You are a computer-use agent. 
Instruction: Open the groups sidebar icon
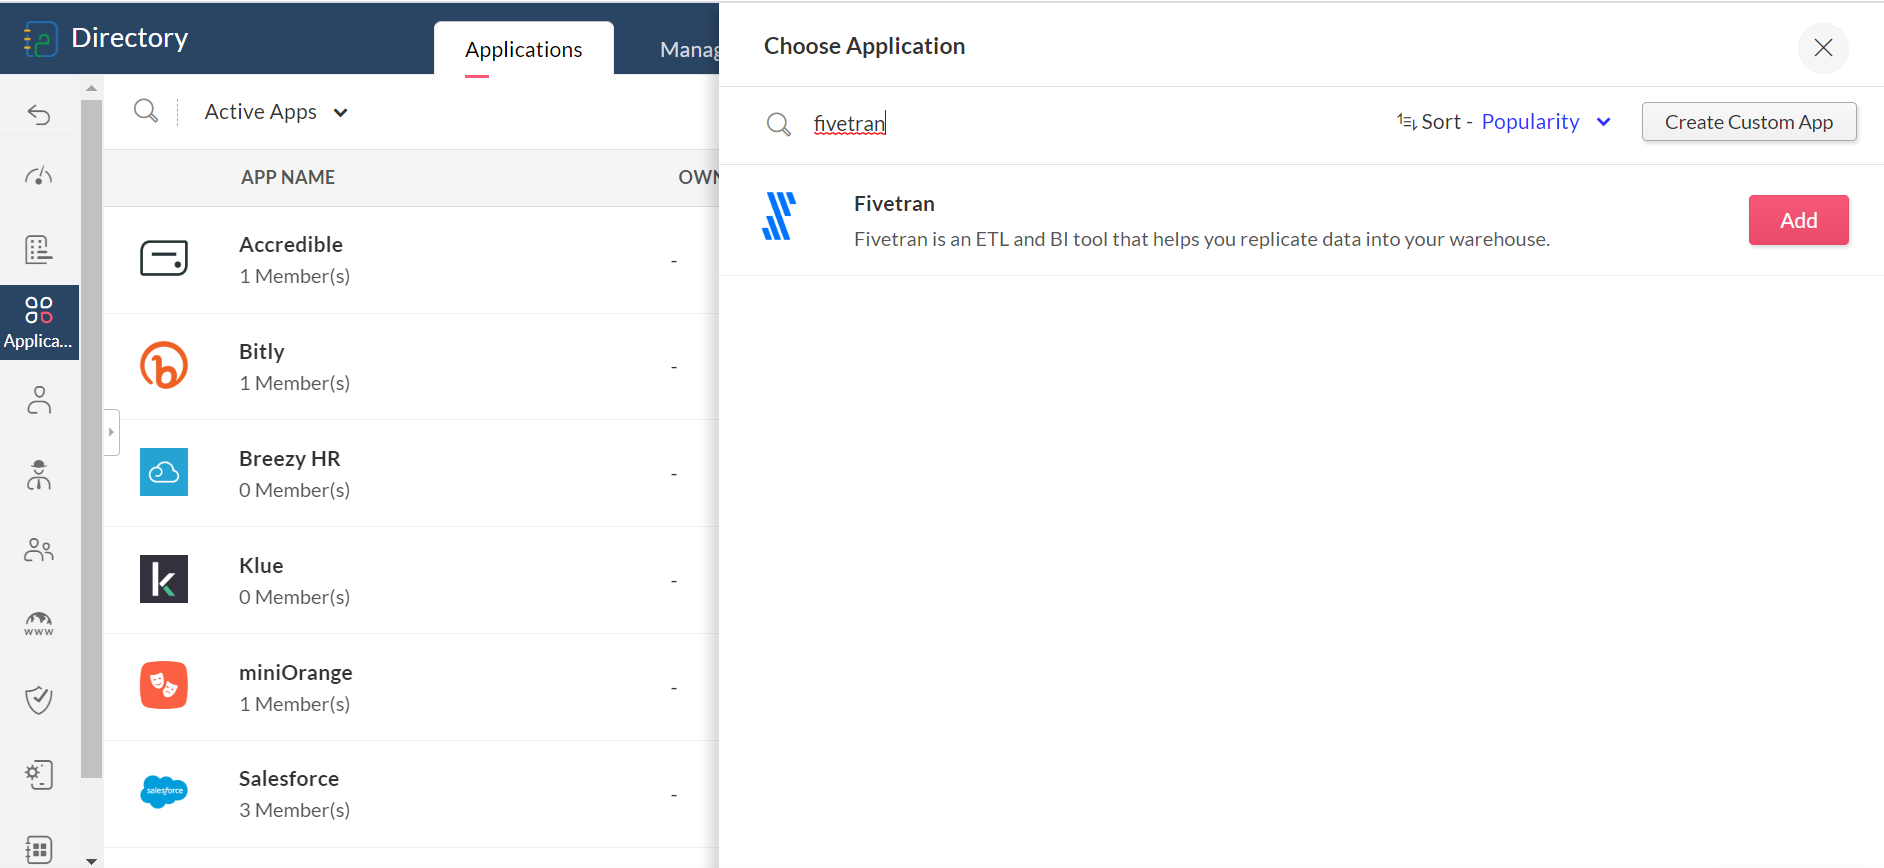point(39,550)
